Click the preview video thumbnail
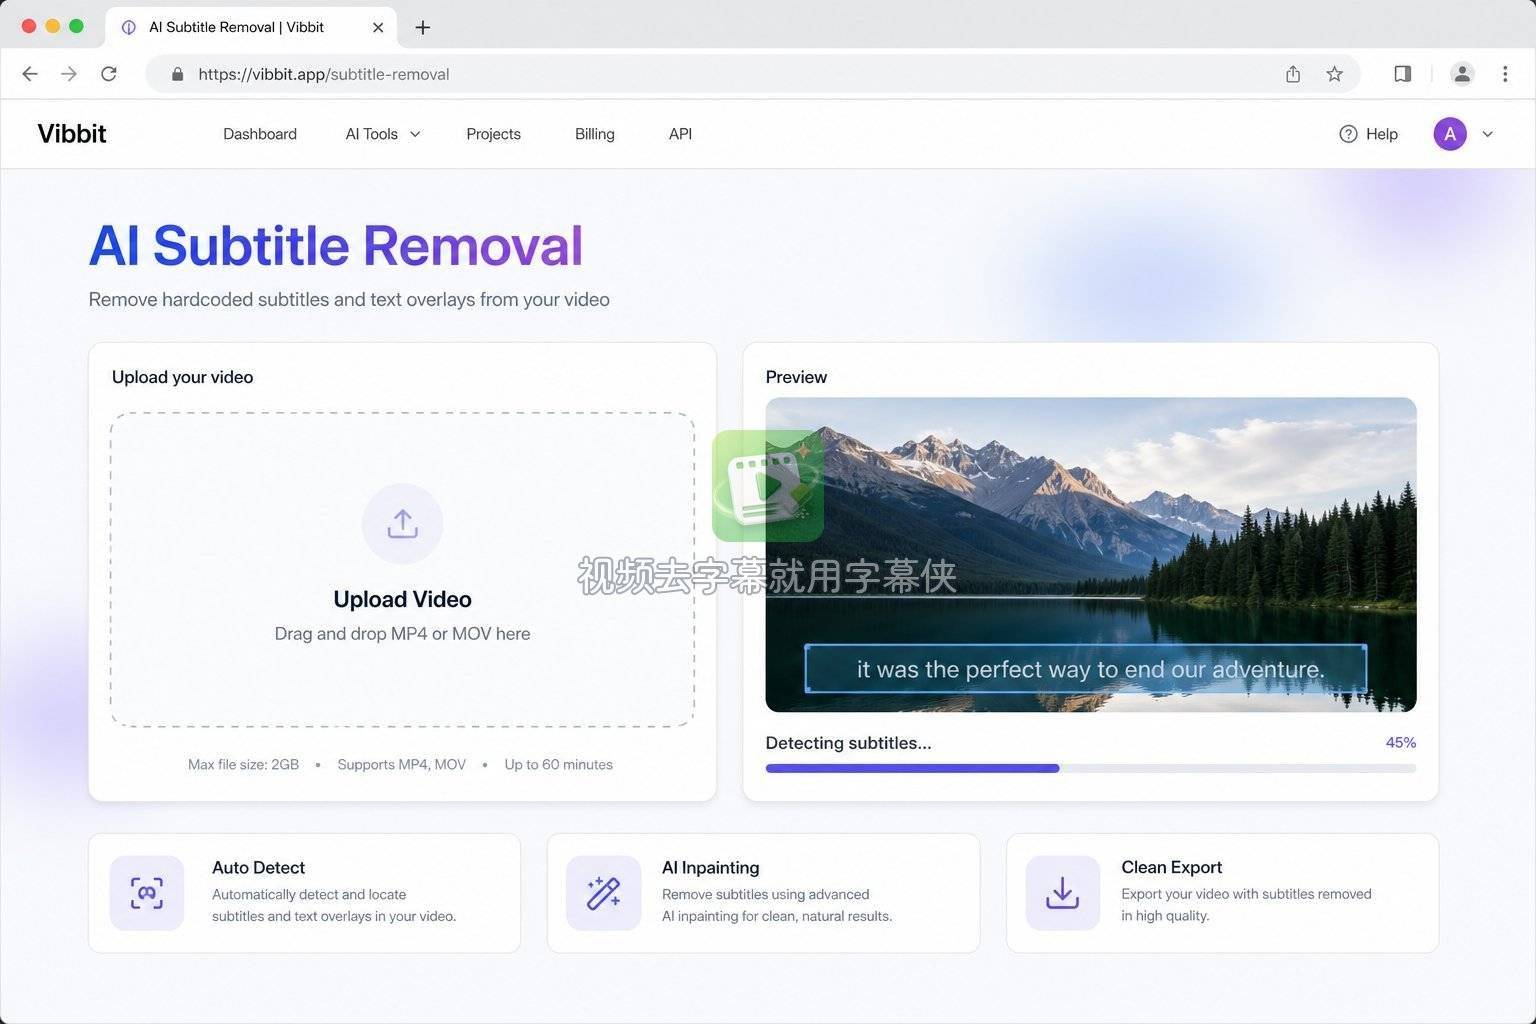The width and height of the screenshot is (1536, 1024). coord(1091,555)
